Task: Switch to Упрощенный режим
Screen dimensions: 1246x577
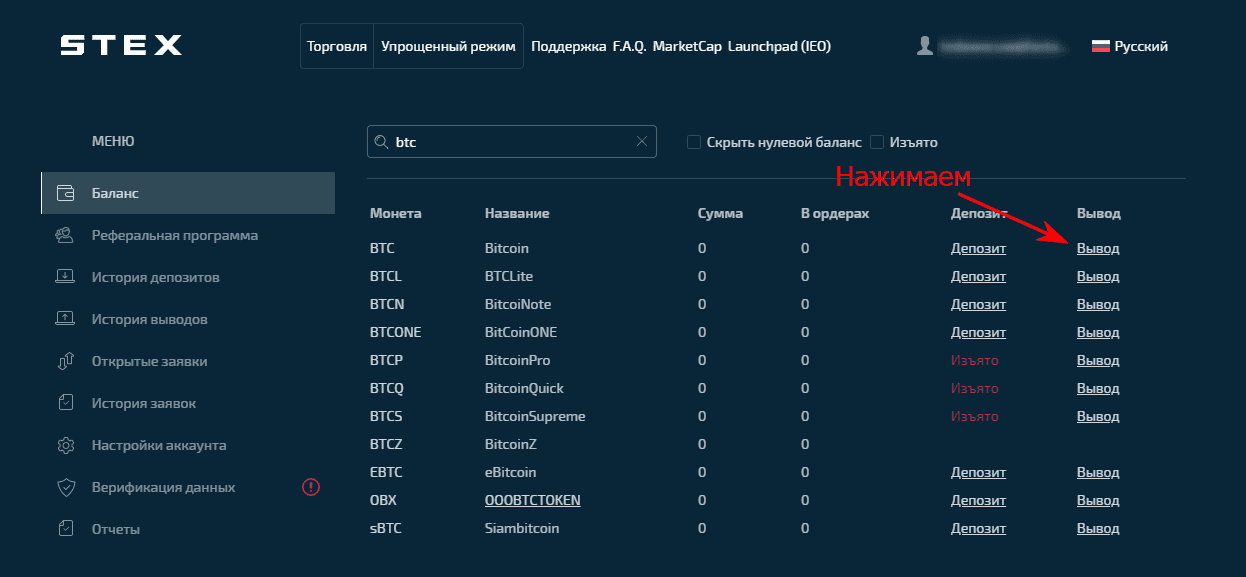Action: pos(448,46)
